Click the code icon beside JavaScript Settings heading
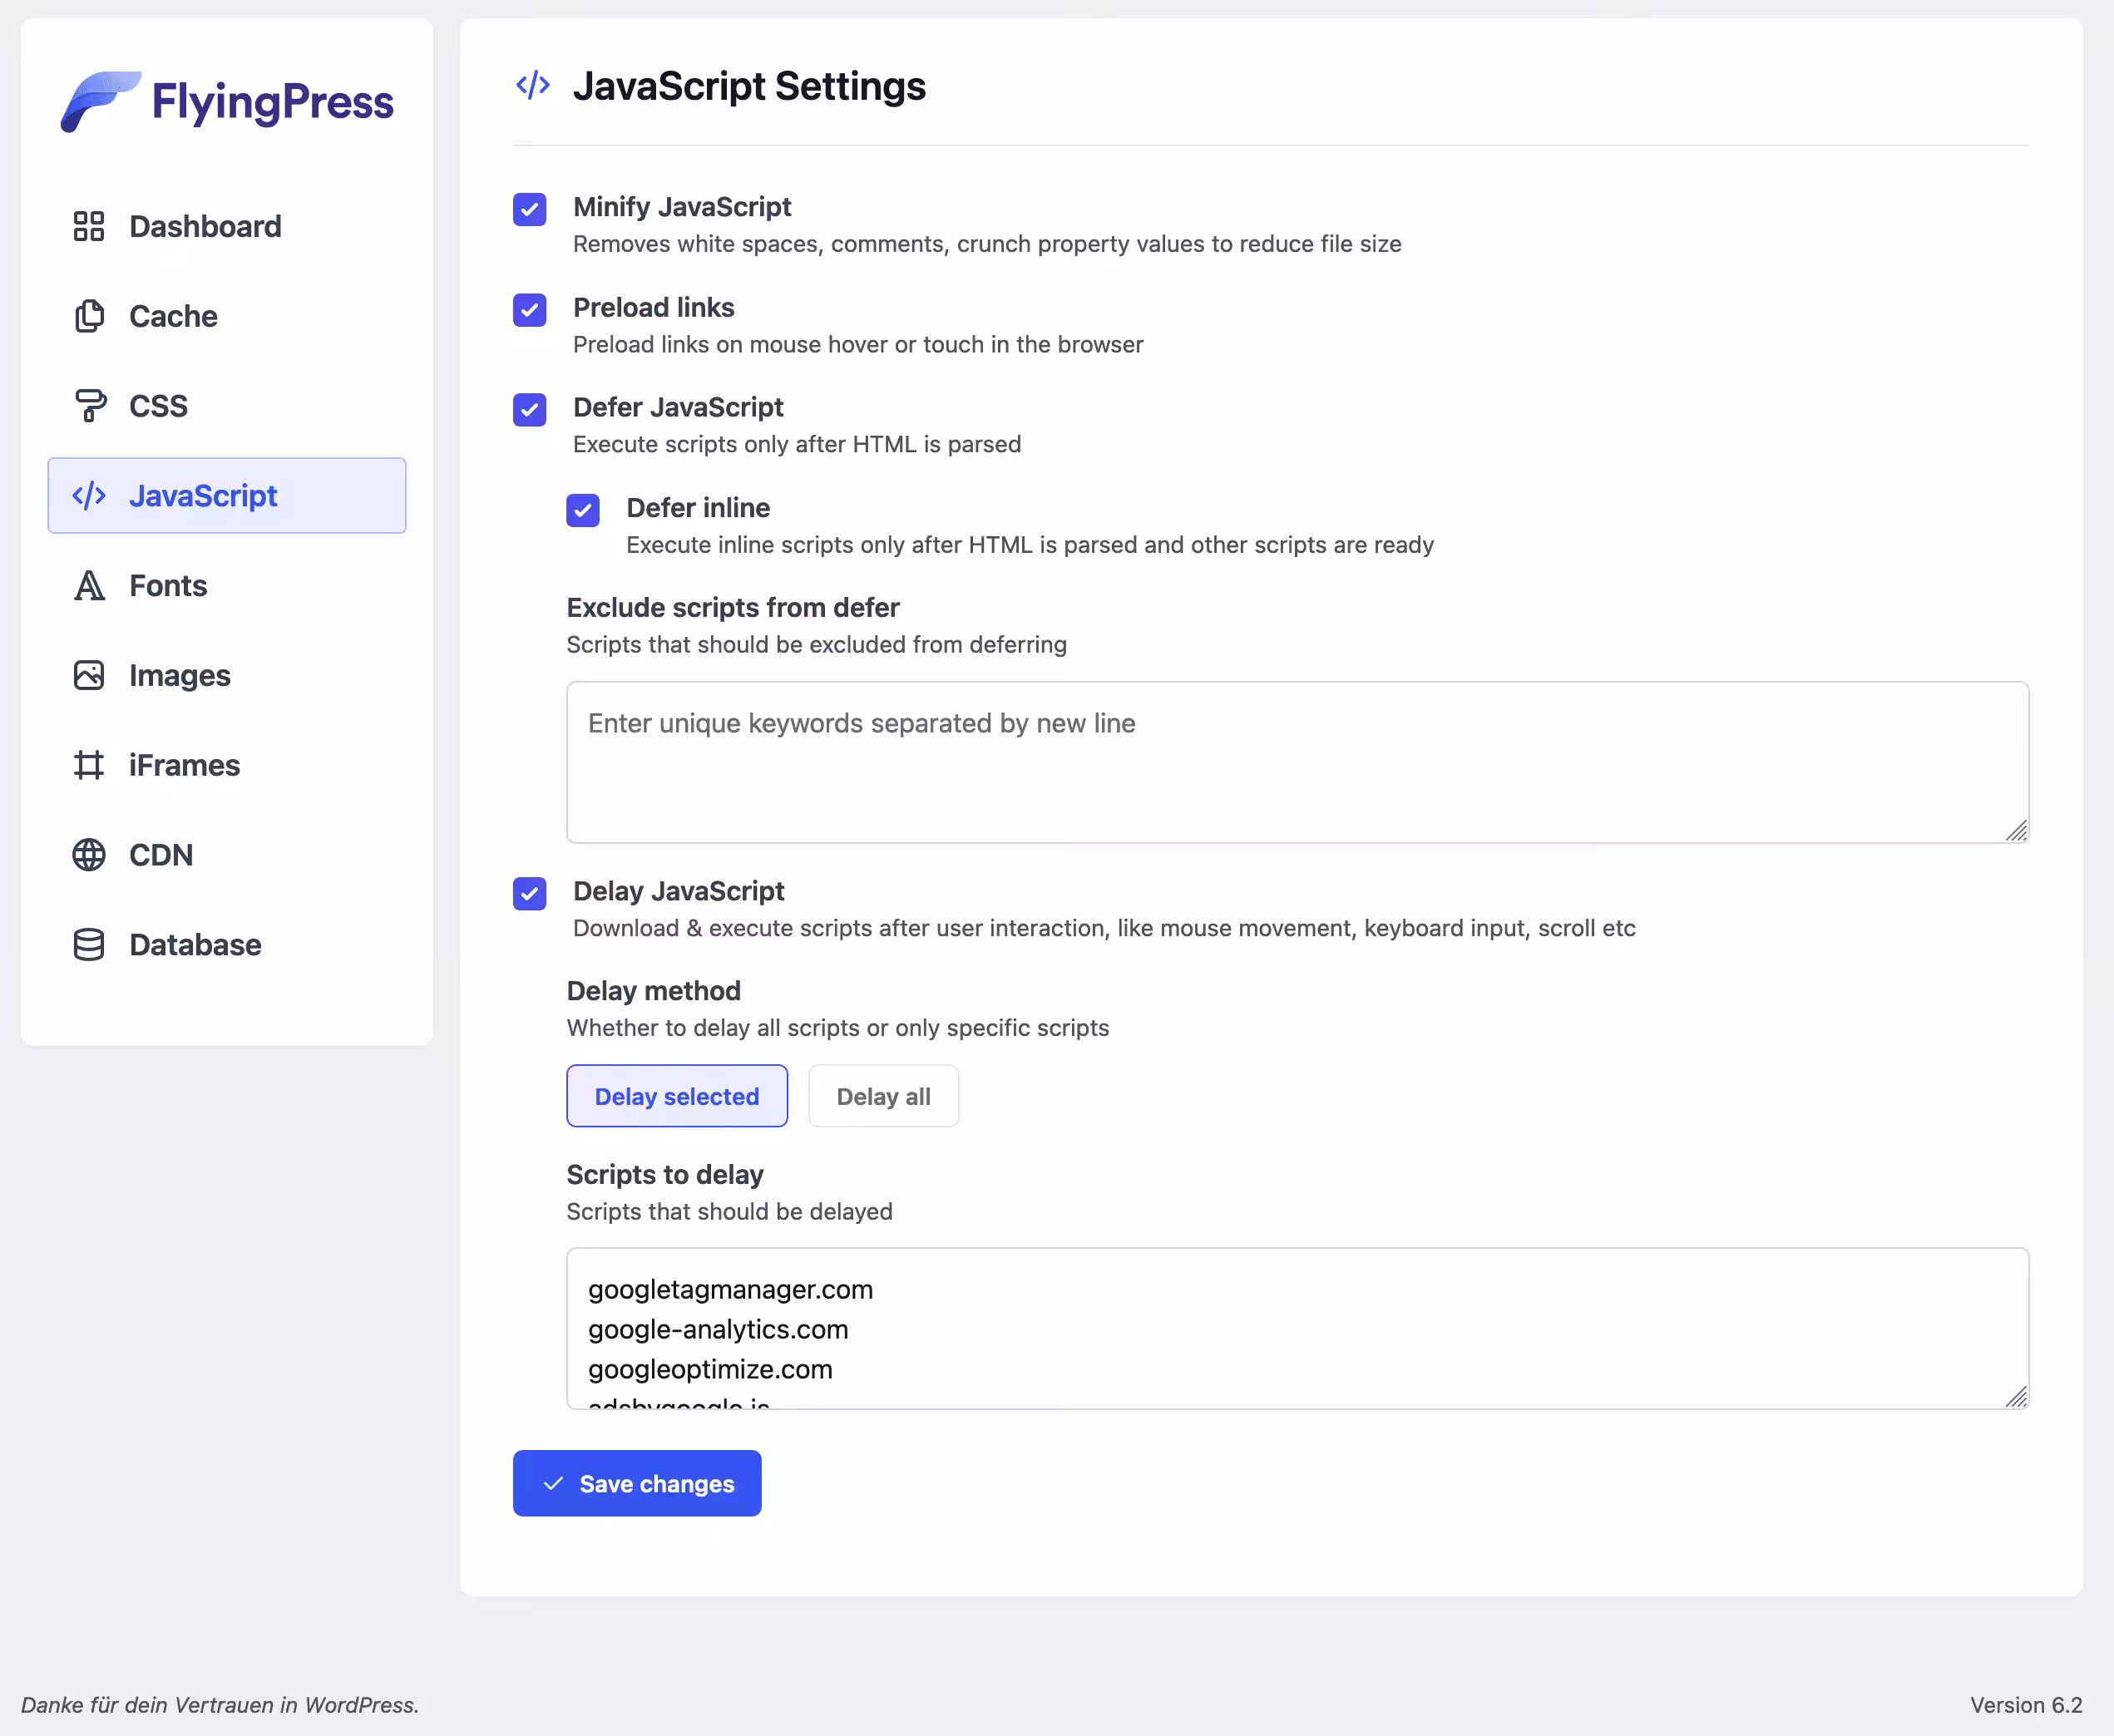This screenshot has height=1736, width=2114. (x=531, y=86)
